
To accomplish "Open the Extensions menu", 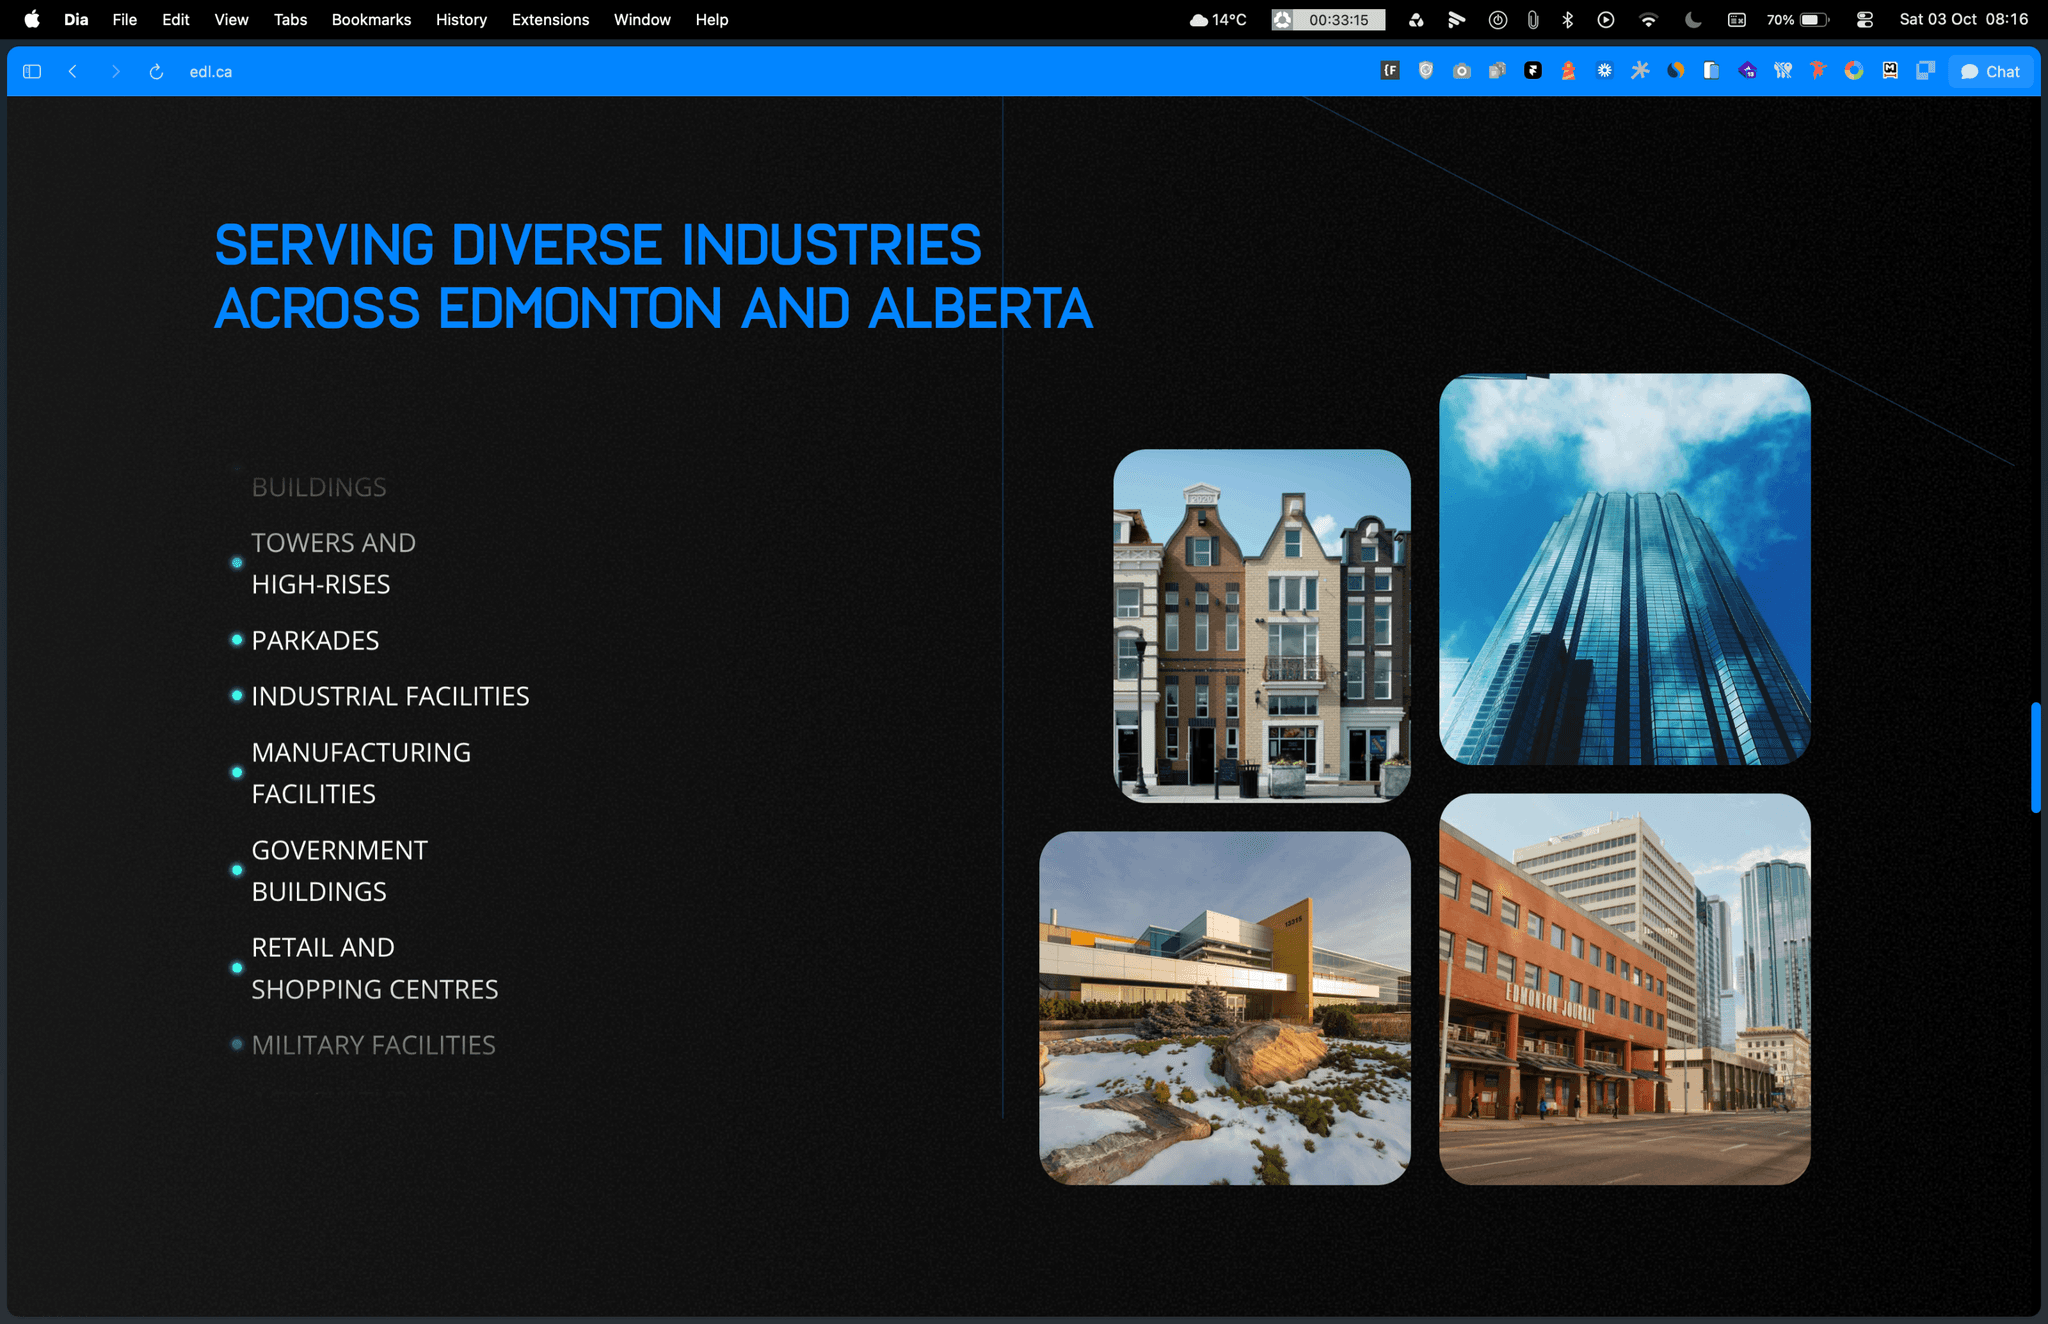I will pos(550,20).
